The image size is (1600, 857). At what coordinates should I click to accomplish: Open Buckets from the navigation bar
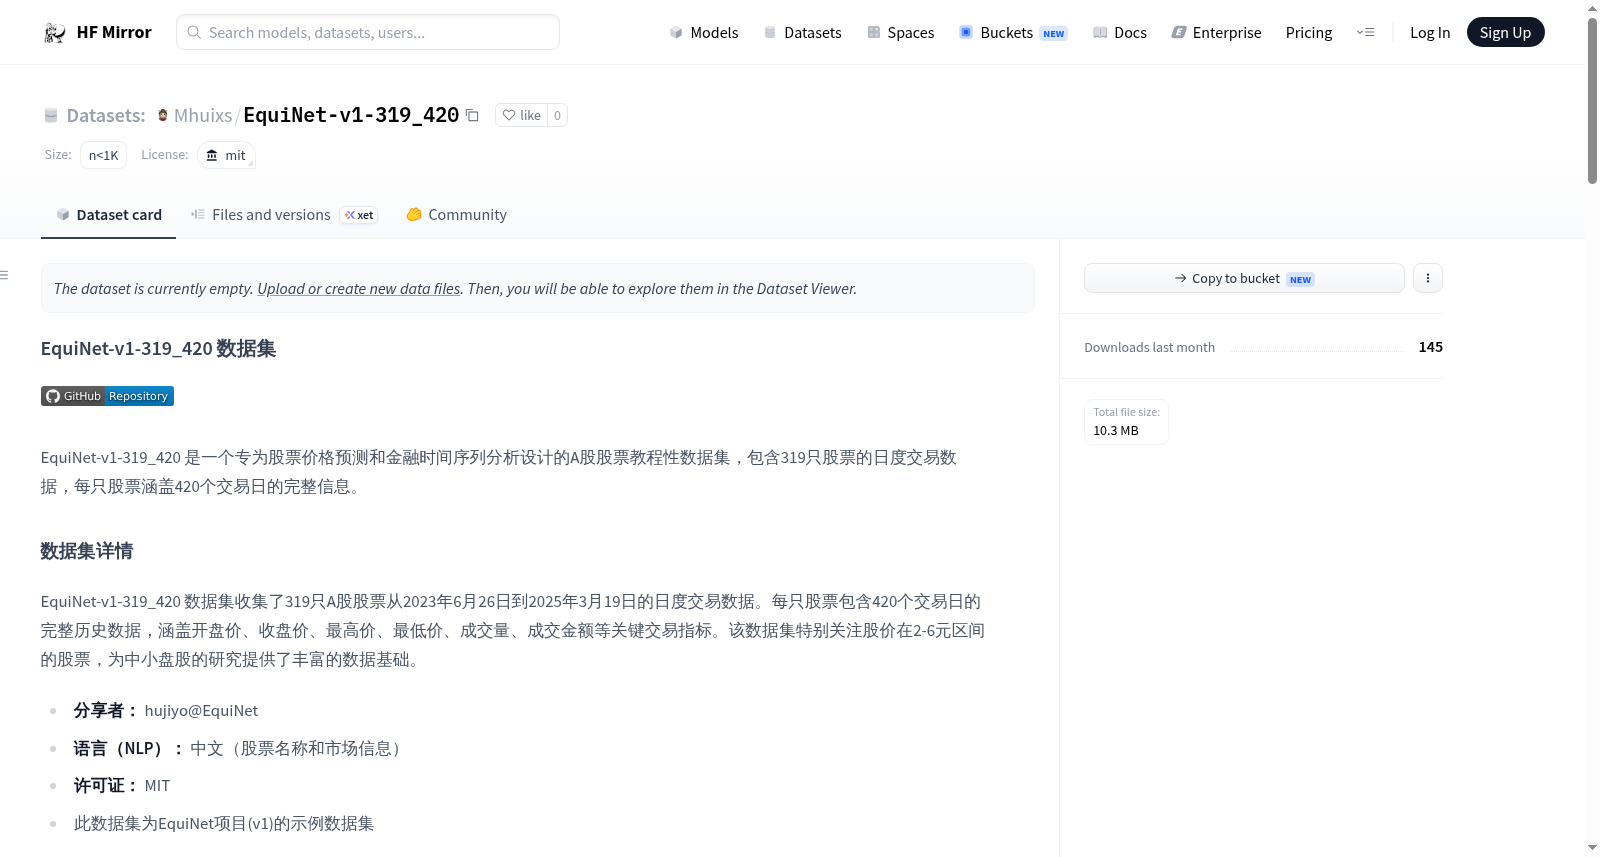click(1013, 33)
